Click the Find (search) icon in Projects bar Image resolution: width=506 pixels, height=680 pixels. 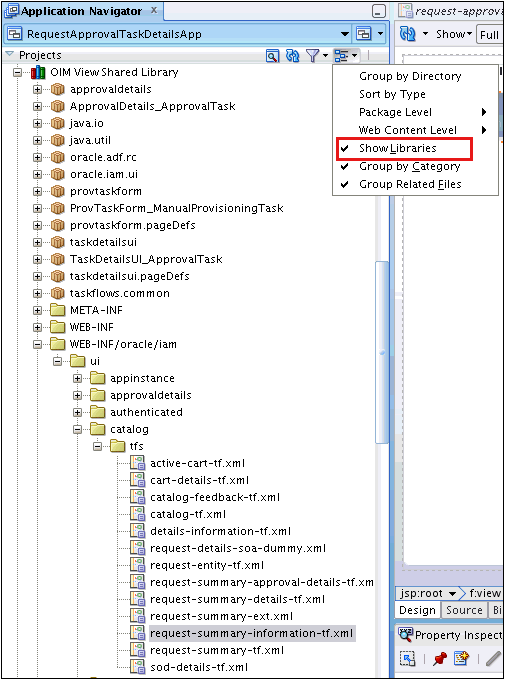[272, 56]
